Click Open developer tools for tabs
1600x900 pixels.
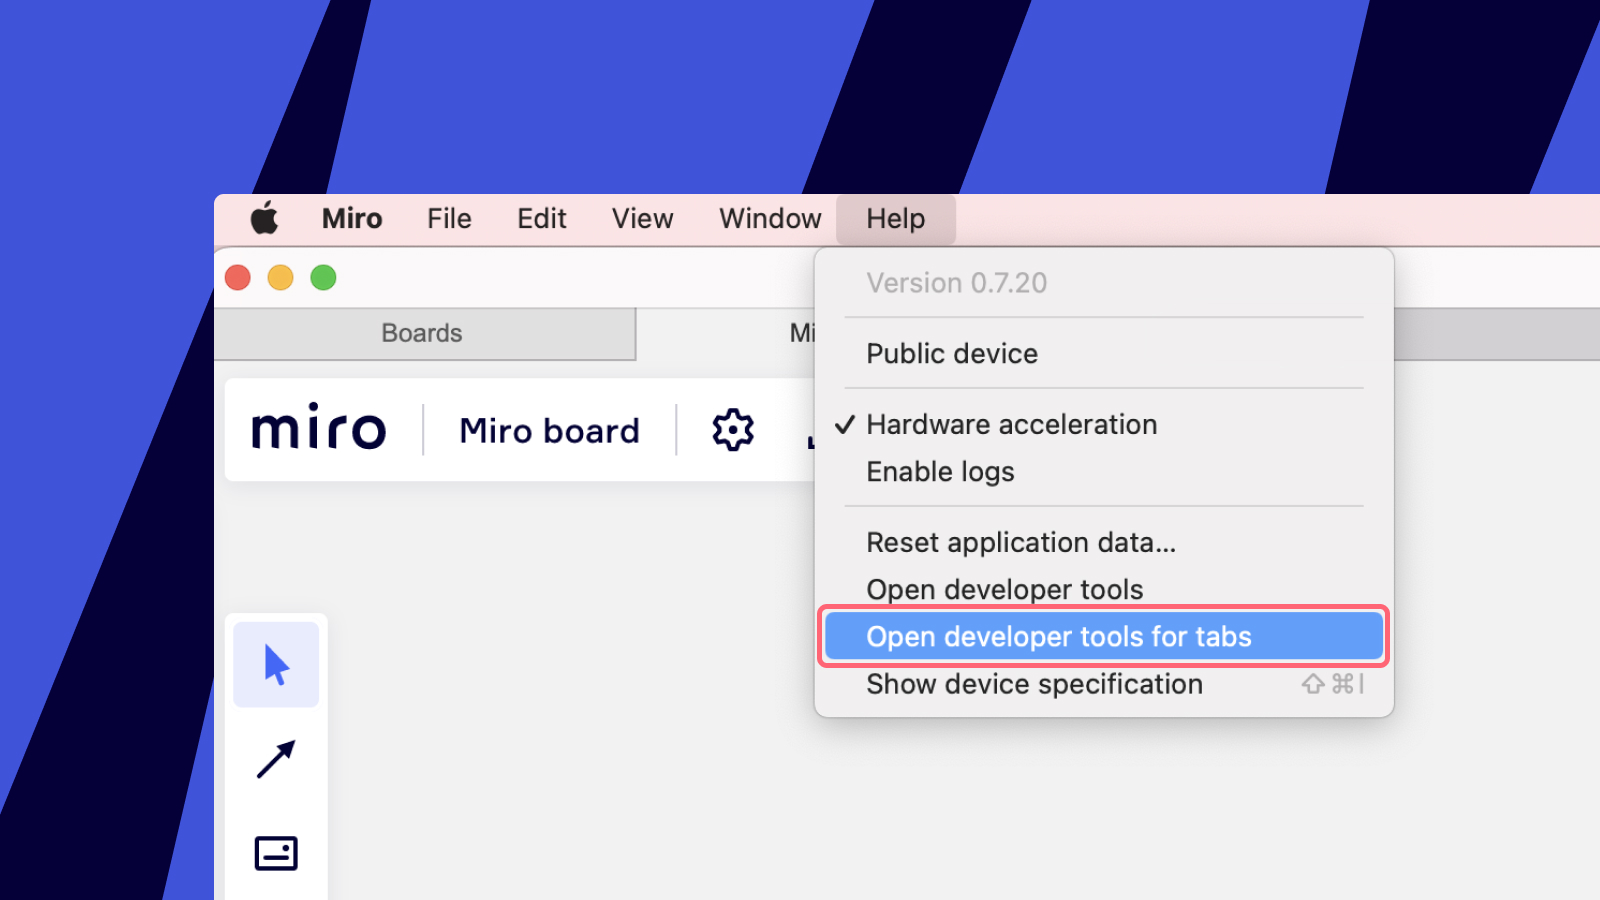coord(1059,636)
